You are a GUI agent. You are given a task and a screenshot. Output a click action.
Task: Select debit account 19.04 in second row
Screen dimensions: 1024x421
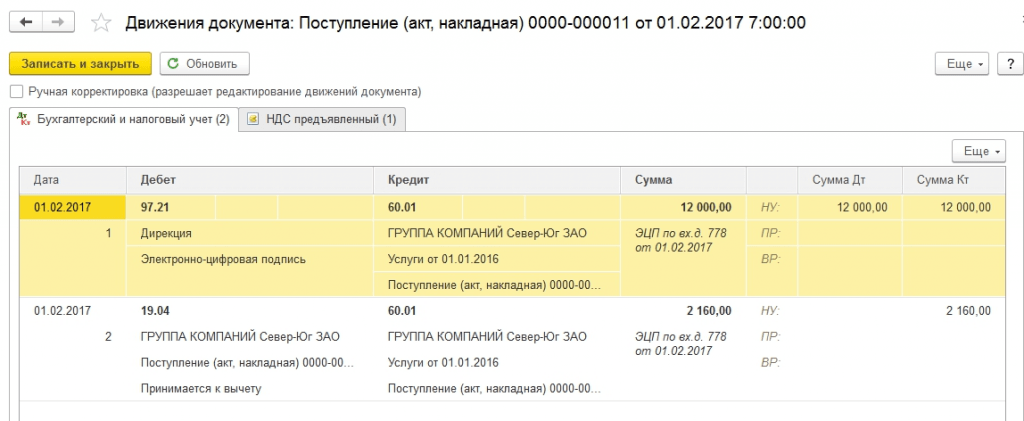(155, 311)
